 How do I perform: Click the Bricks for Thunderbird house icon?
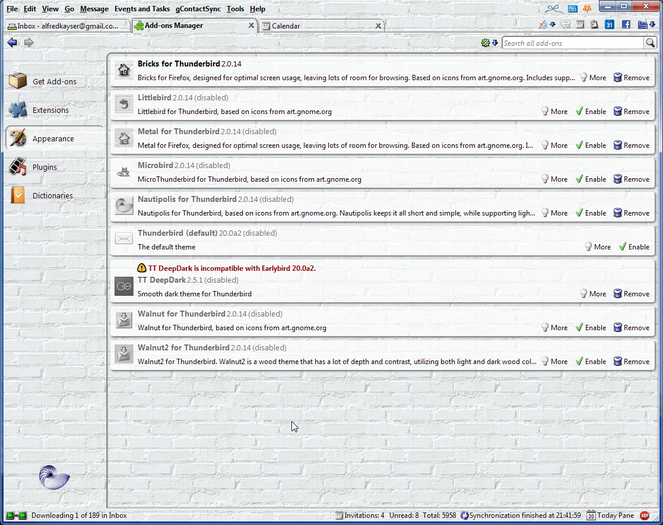coord(124,70)
